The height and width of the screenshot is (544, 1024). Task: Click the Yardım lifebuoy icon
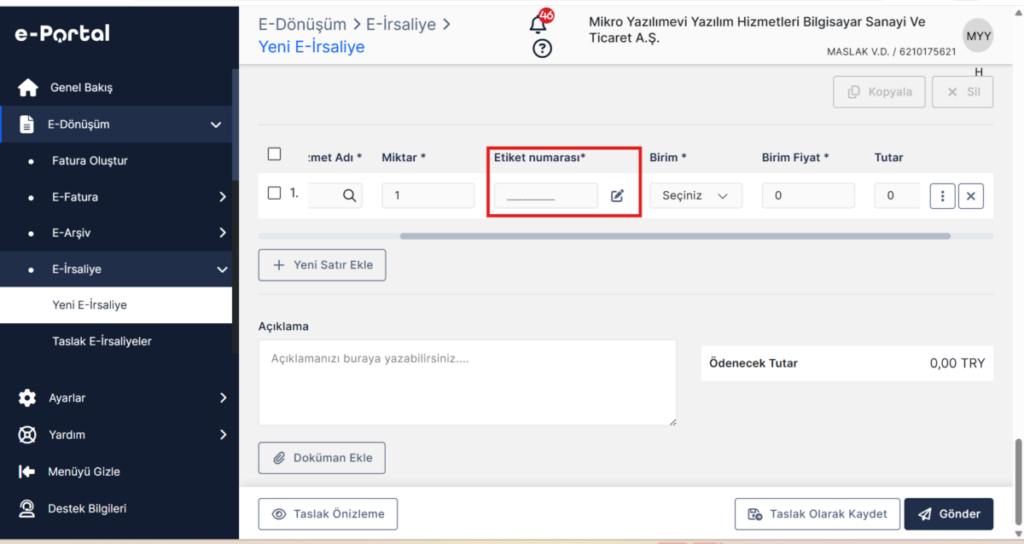27,435
